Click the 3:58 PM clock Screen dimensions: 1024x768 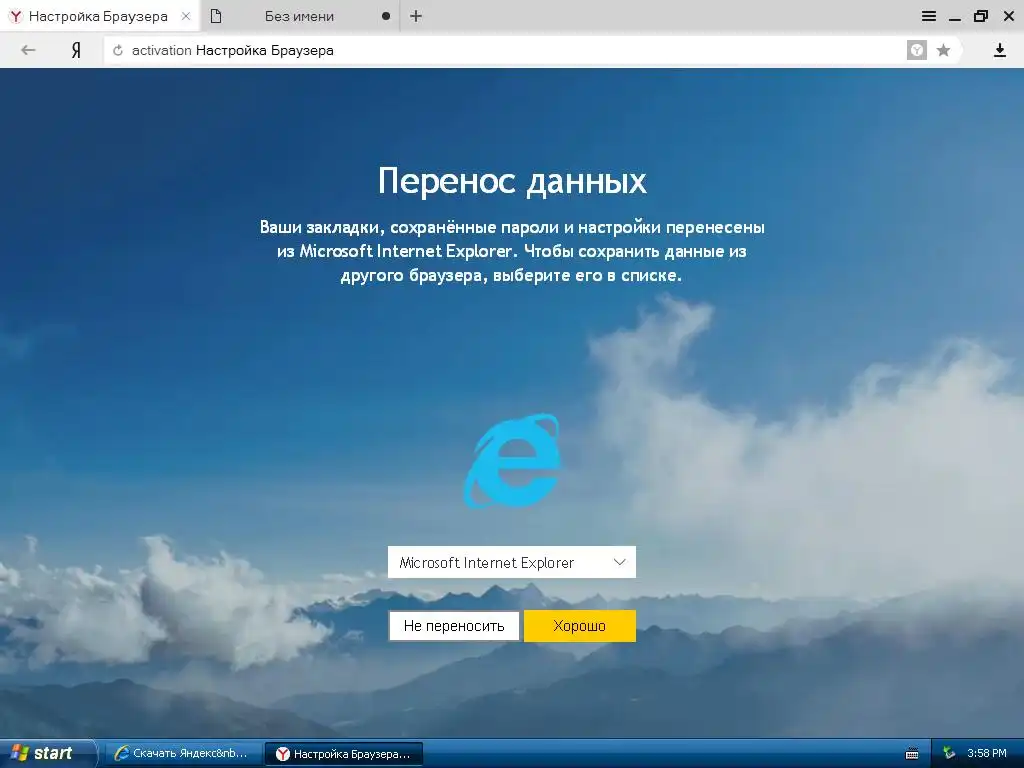(x=986, y=753)
